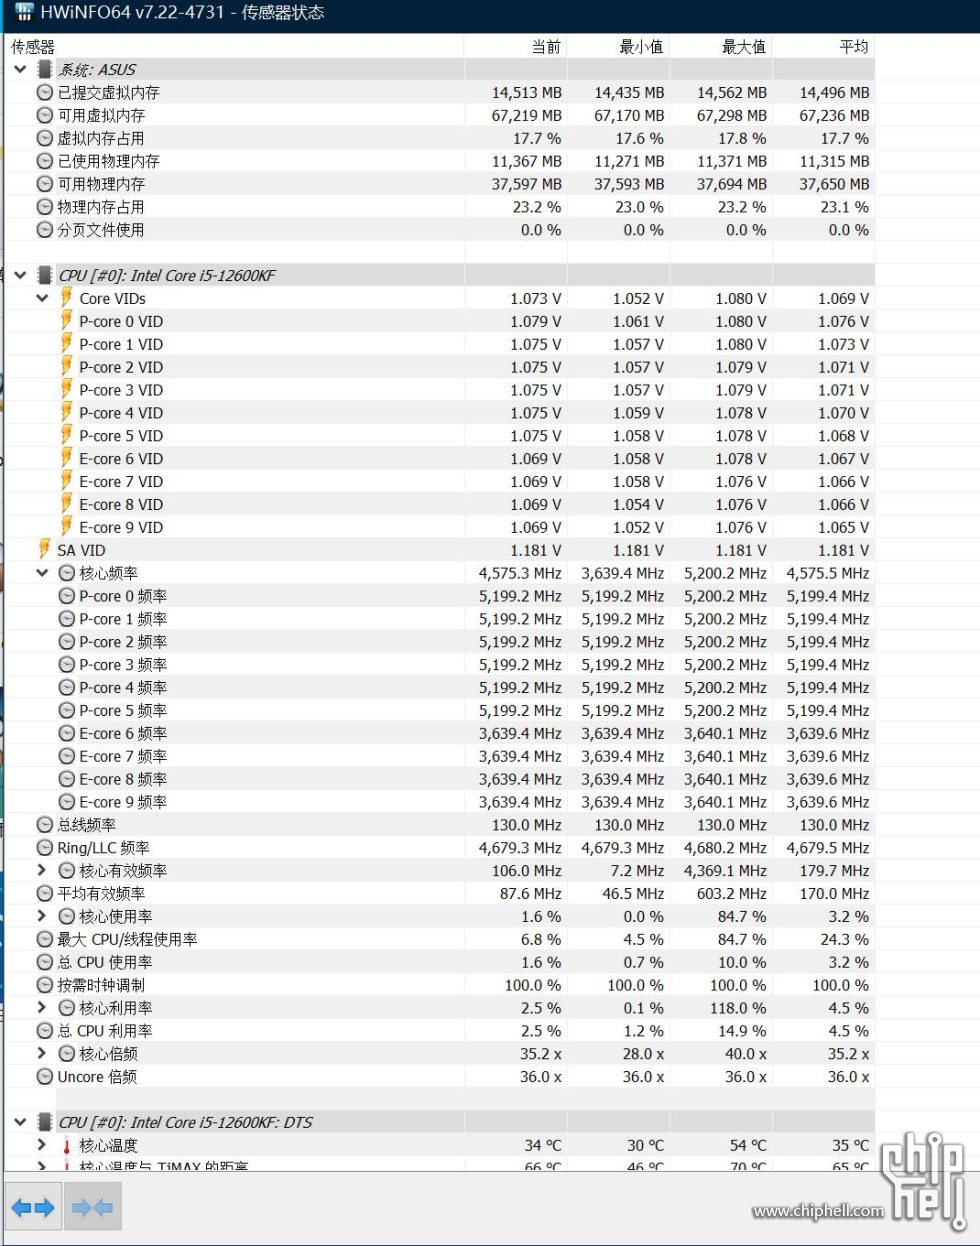This screenshot has height=1246, width=980.
Task: Click the sensor icon next to 分页文件使用
Action: (x=44, y=229)
